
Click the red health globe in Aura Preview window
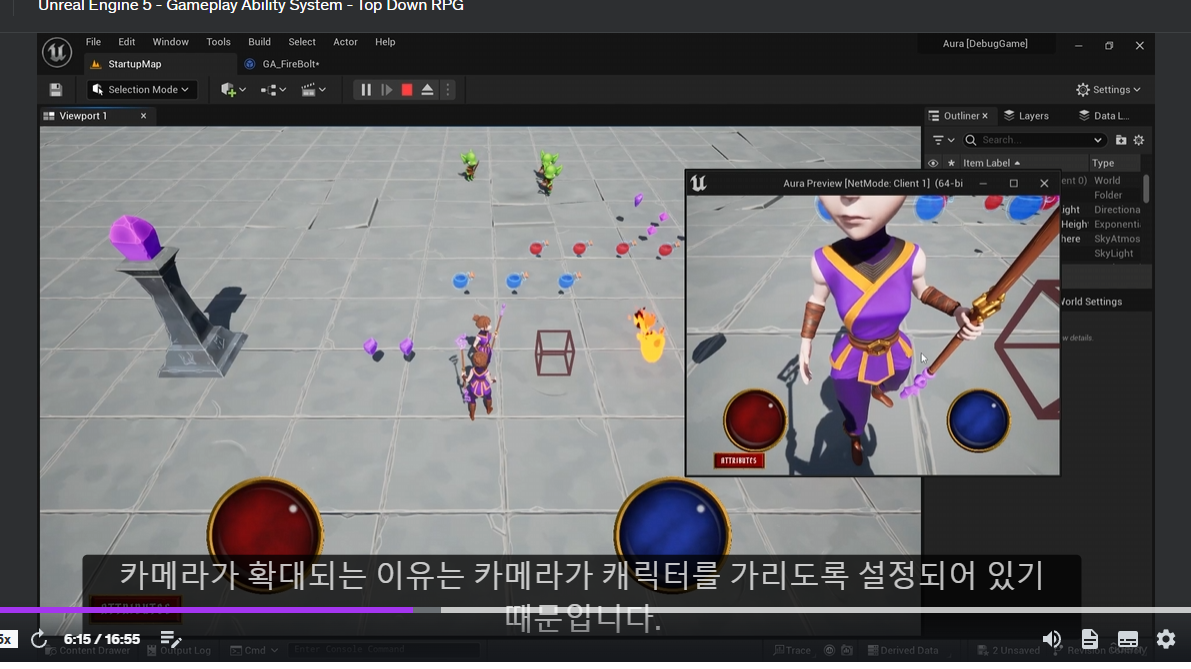click(755, 420)
